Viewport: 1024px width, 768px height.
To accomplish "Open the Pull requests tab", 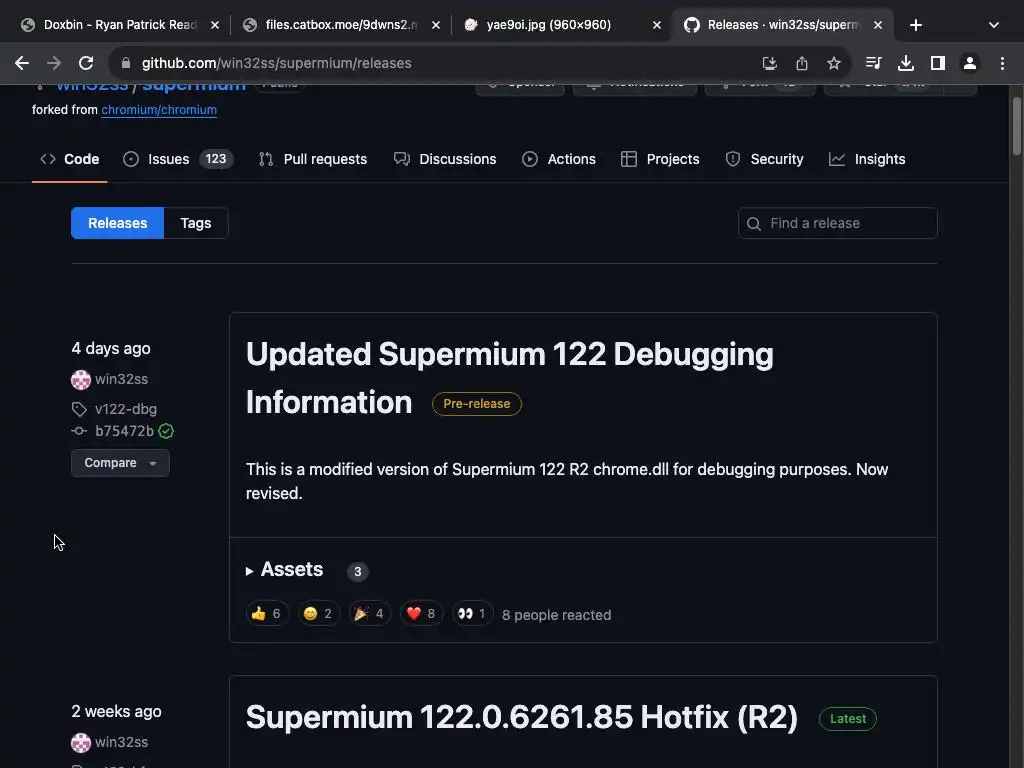I will click(313, 159).
